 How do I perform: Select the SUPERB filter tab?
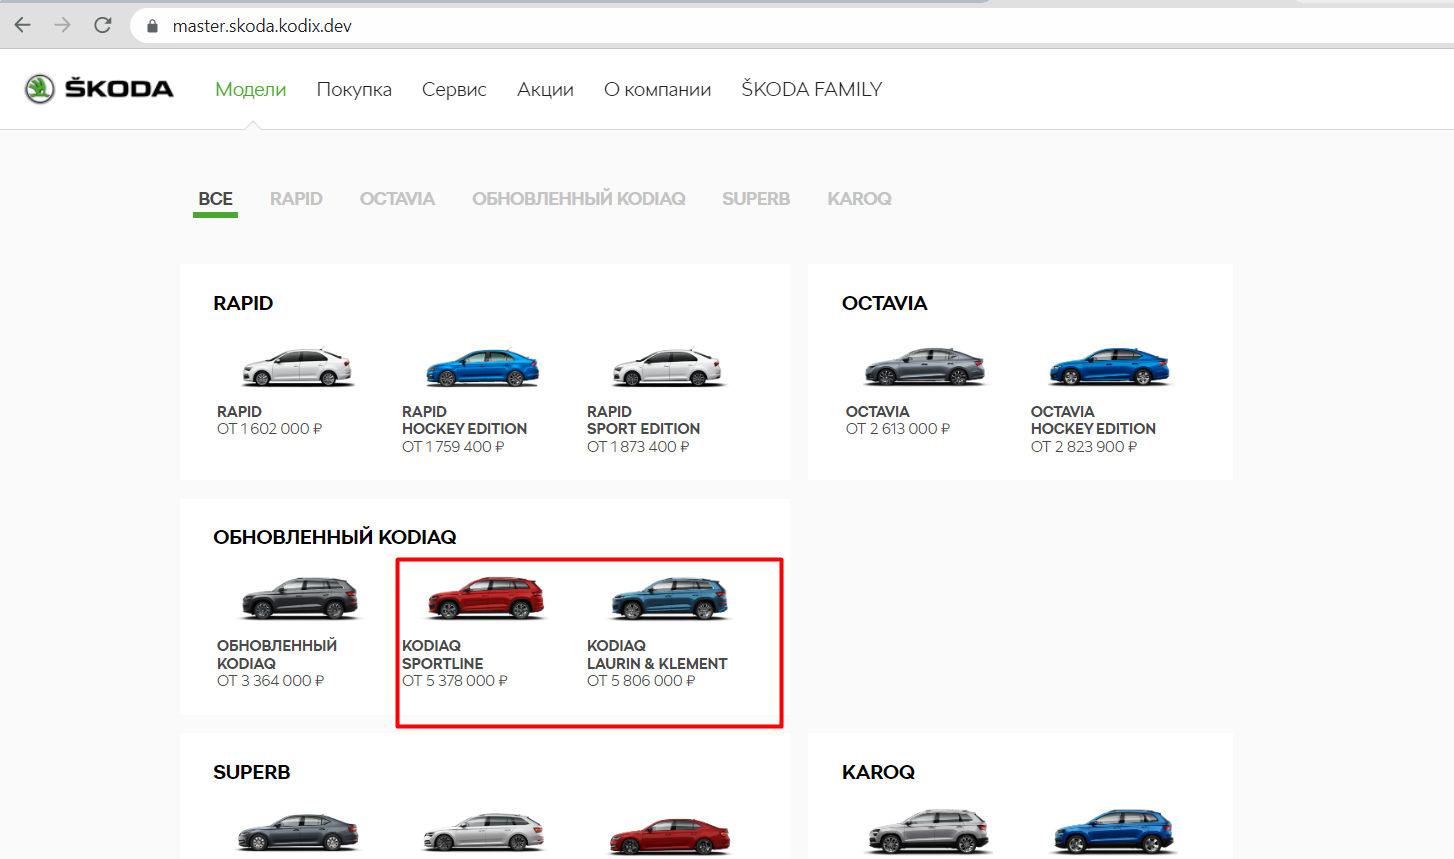click(756, 199)
